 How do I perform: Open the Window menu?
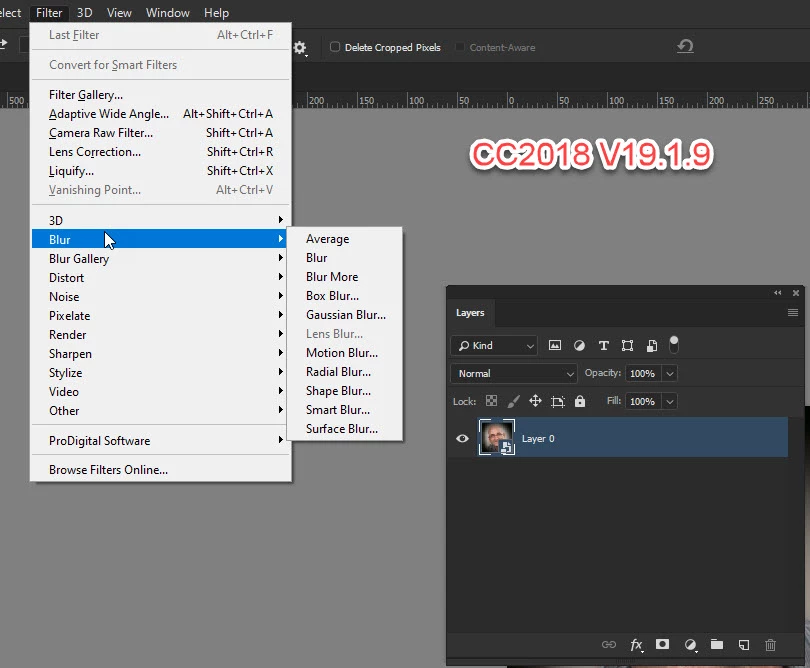click(x=168, y=12)
